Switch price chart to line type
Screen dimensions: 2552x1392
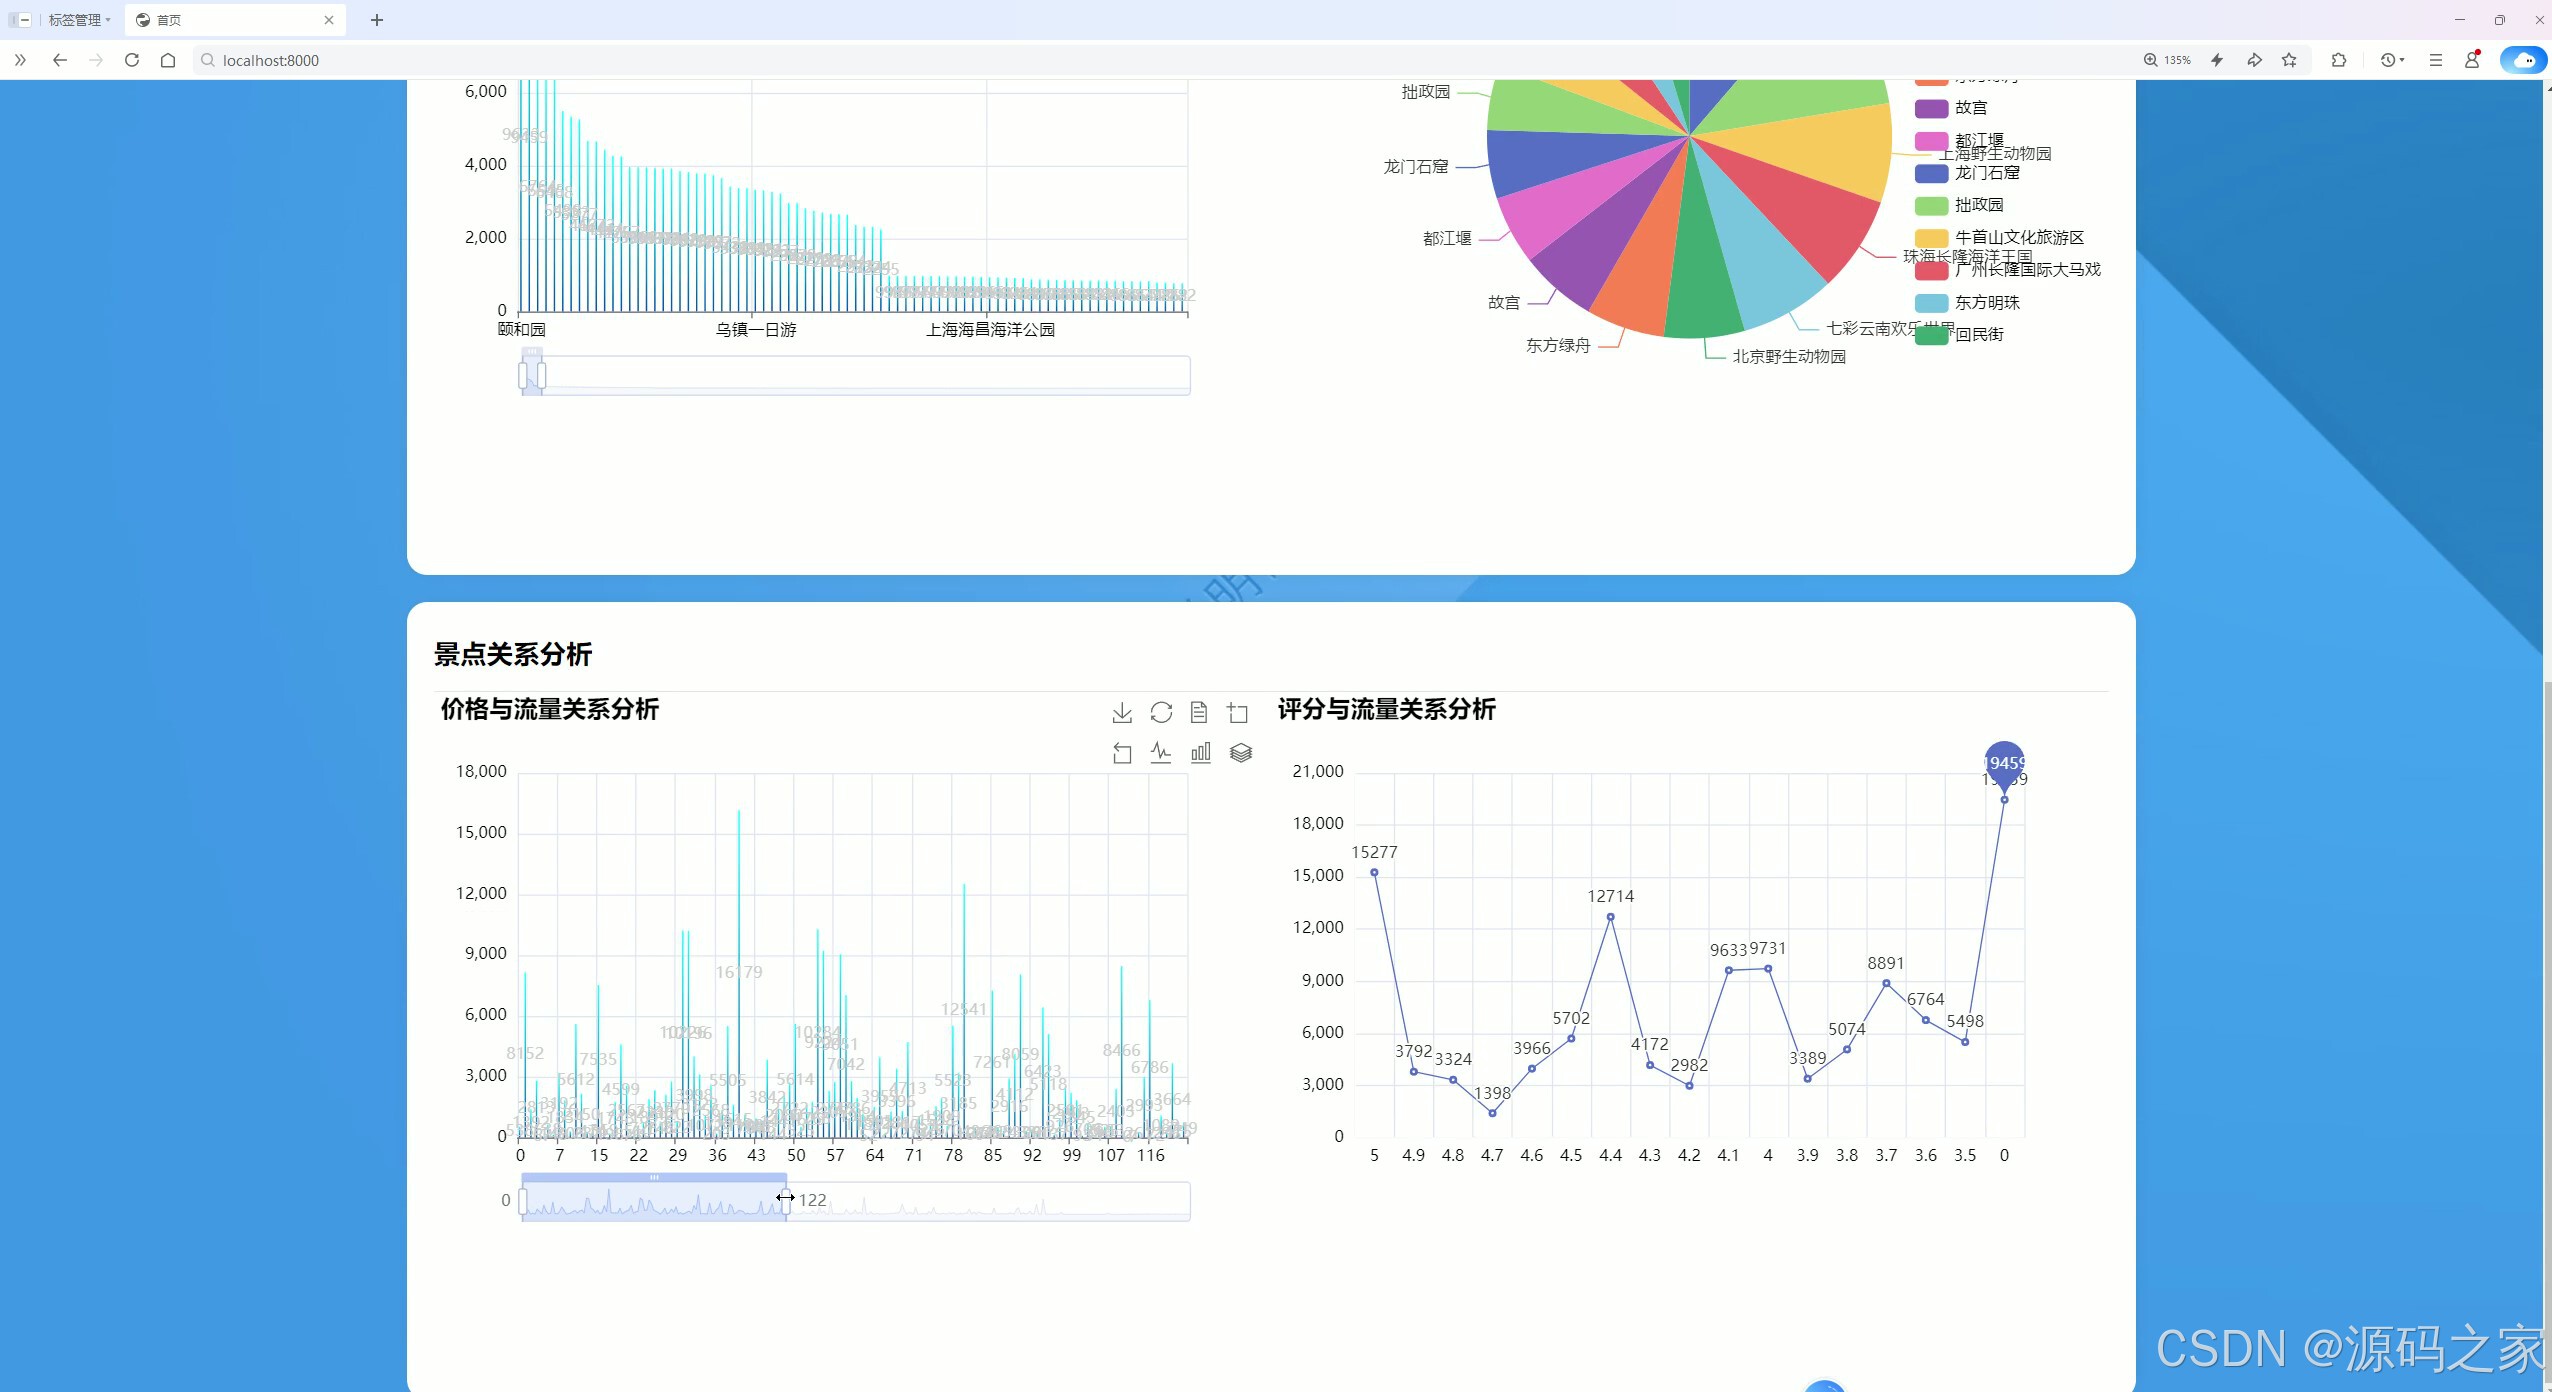(1161, 753)
